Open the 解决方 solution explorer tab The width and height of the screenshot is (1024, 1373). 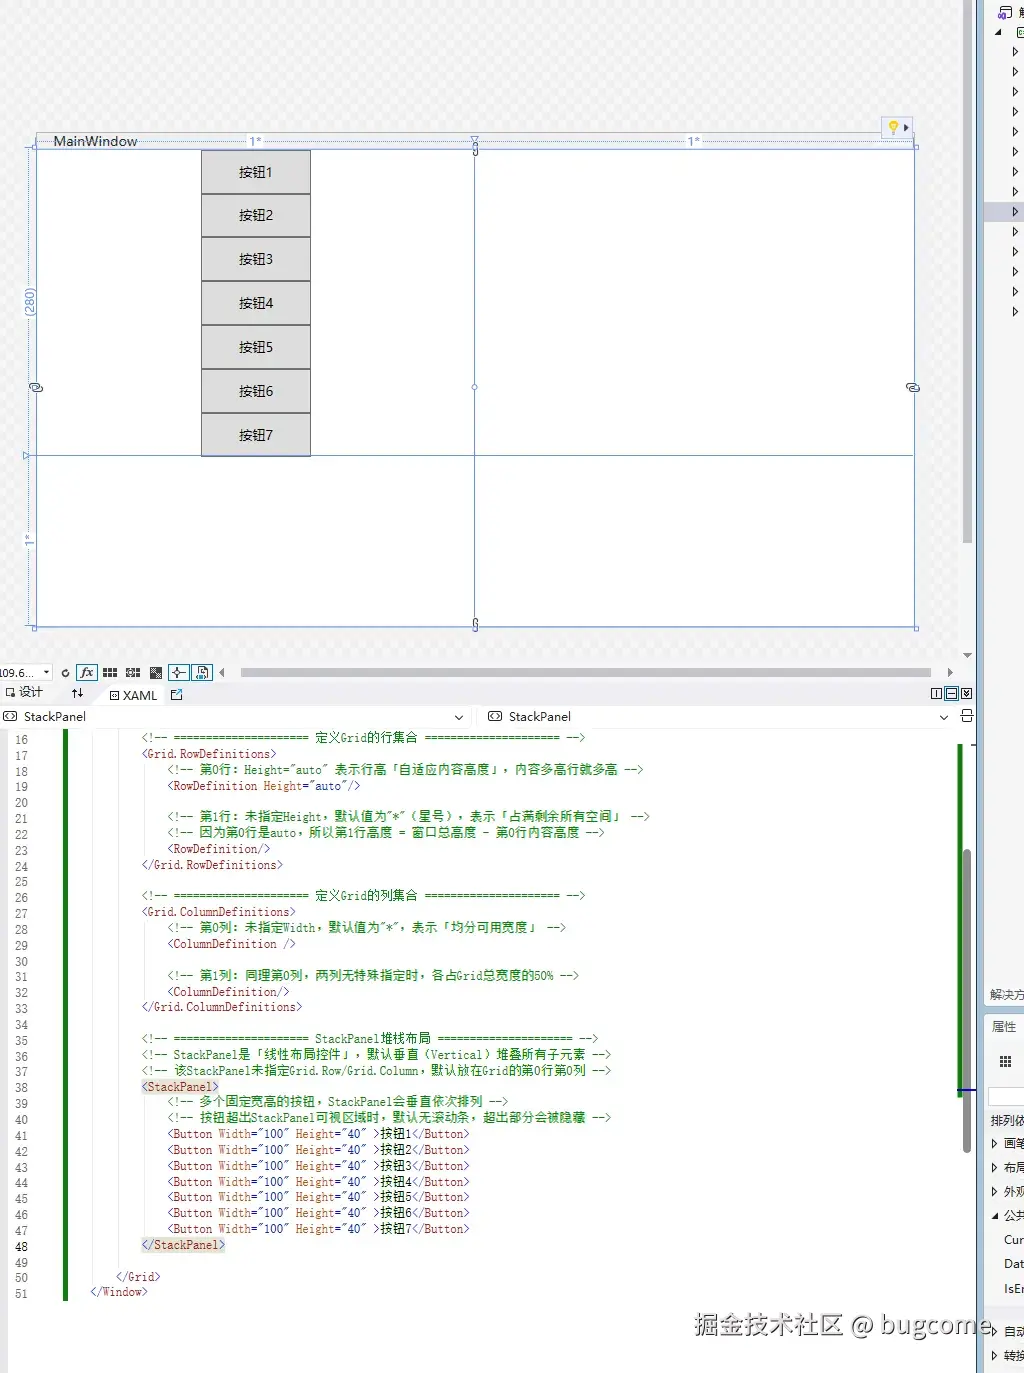1006,994
